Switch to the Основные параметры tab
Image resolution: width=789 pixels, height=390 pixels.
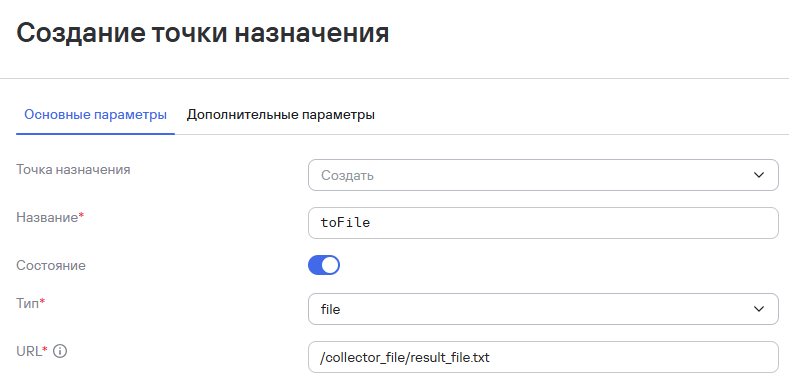96,115
